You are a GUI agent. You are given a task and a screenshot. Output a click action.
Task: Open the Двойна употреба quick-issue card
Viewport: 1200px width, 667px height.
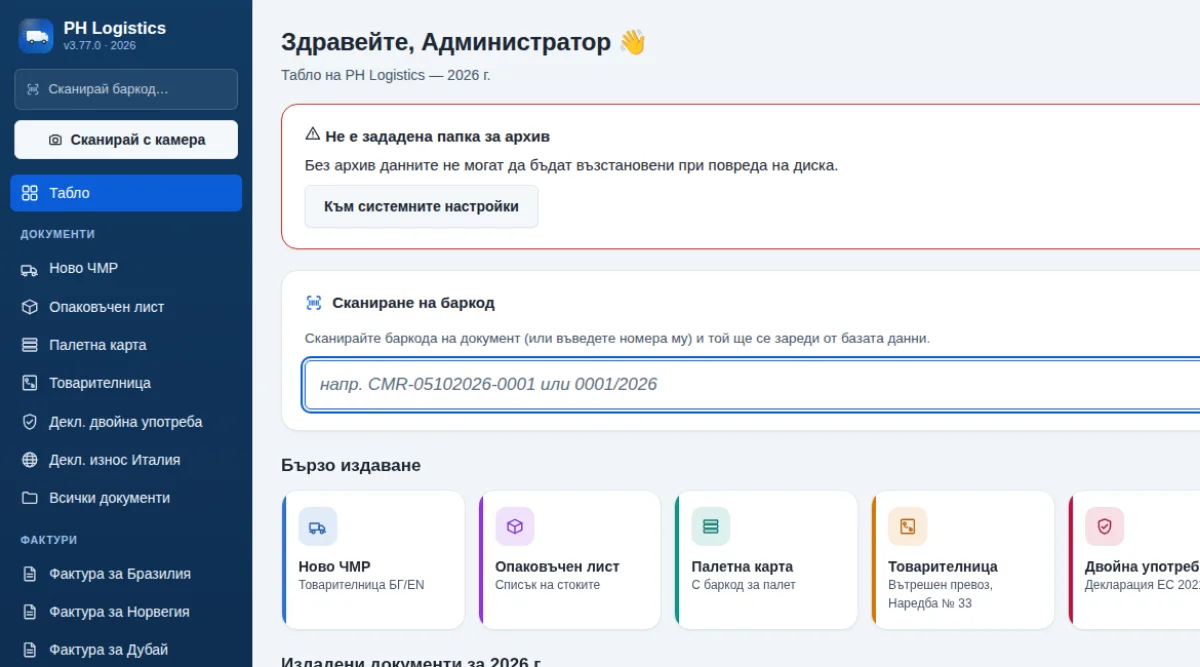pos(1134,560)
